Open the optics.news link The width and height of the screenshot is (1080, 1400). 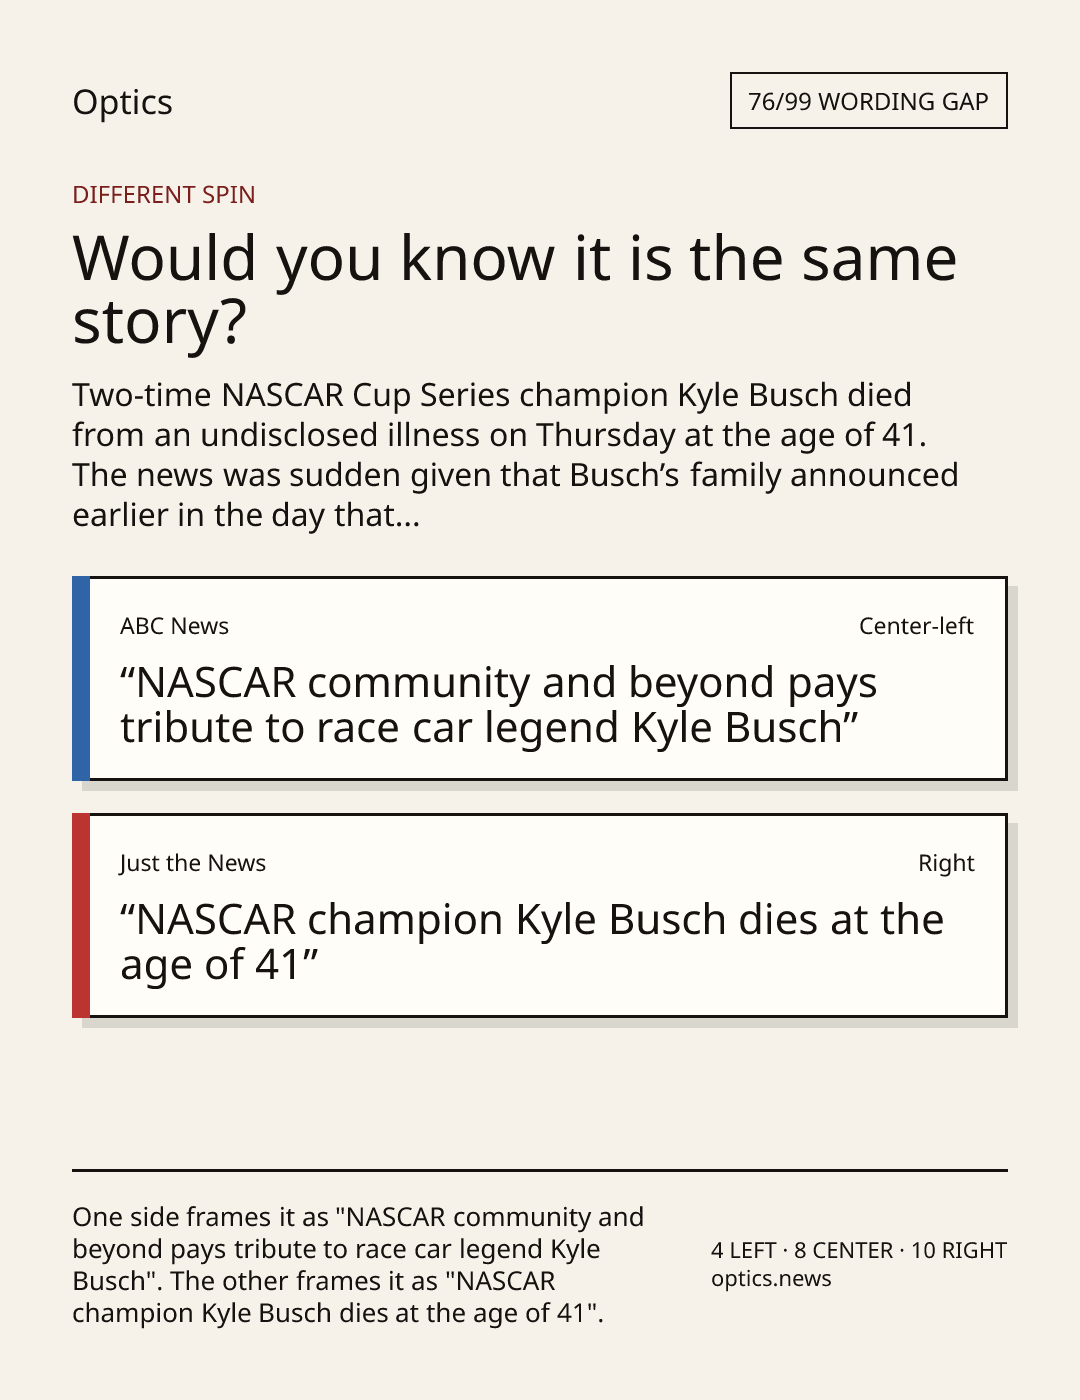(x=771, y=1279)
